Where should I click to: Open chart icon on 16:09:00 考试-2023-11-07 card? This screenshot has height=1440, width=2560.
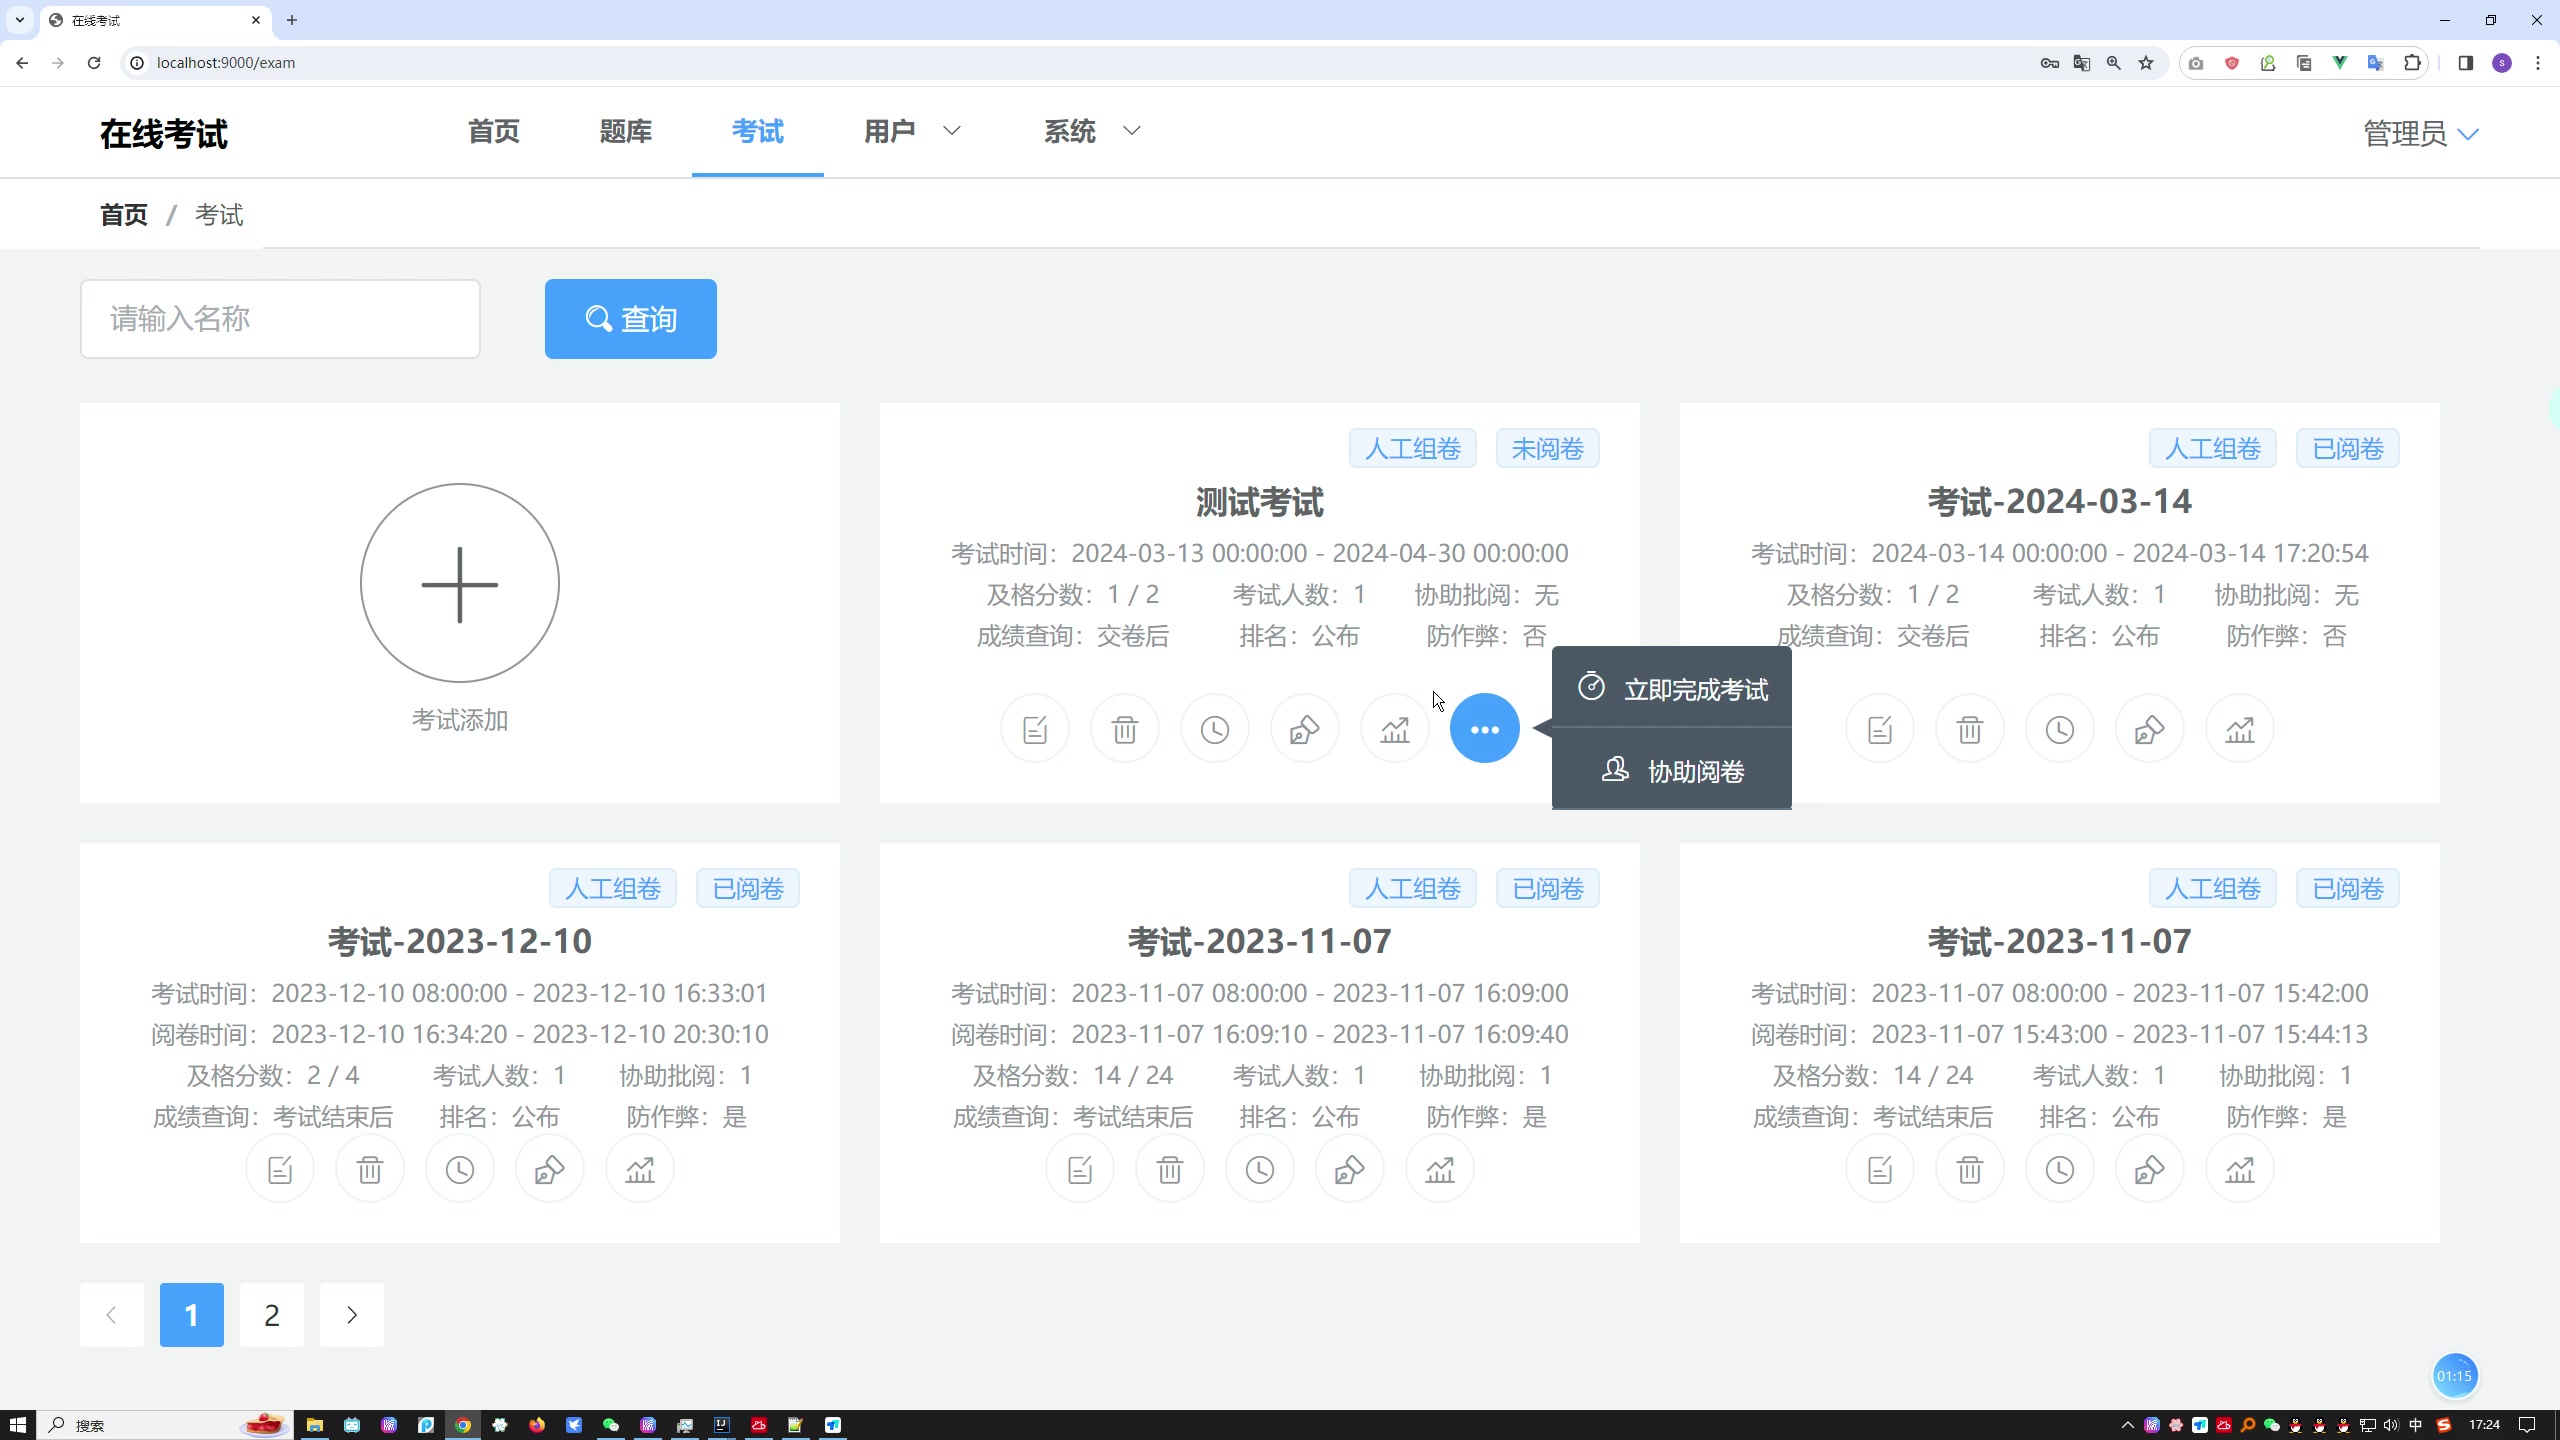[1440, 1169]
